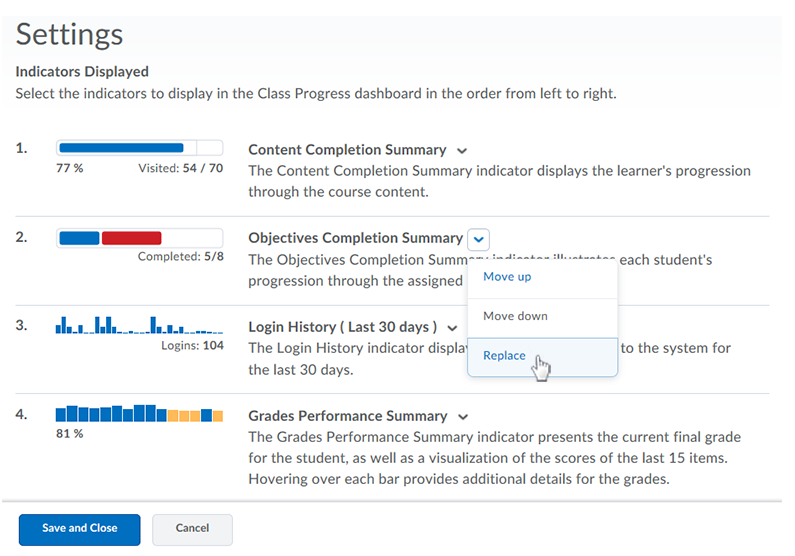
Task: Select Replace in the context menu
Action: click(504, 356)
